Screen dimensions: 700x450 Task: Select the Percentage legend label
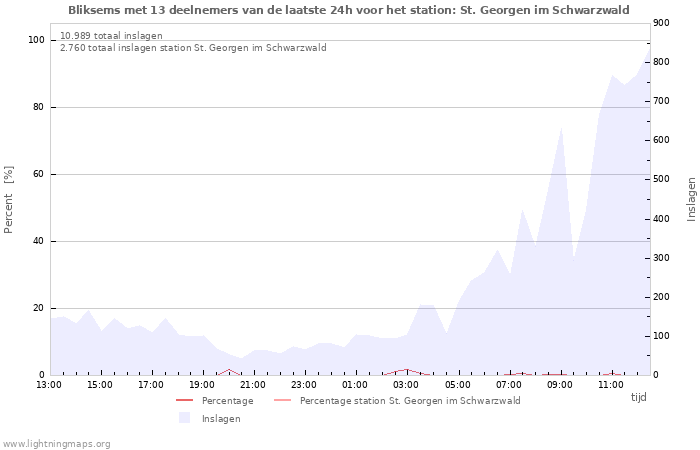227,401
